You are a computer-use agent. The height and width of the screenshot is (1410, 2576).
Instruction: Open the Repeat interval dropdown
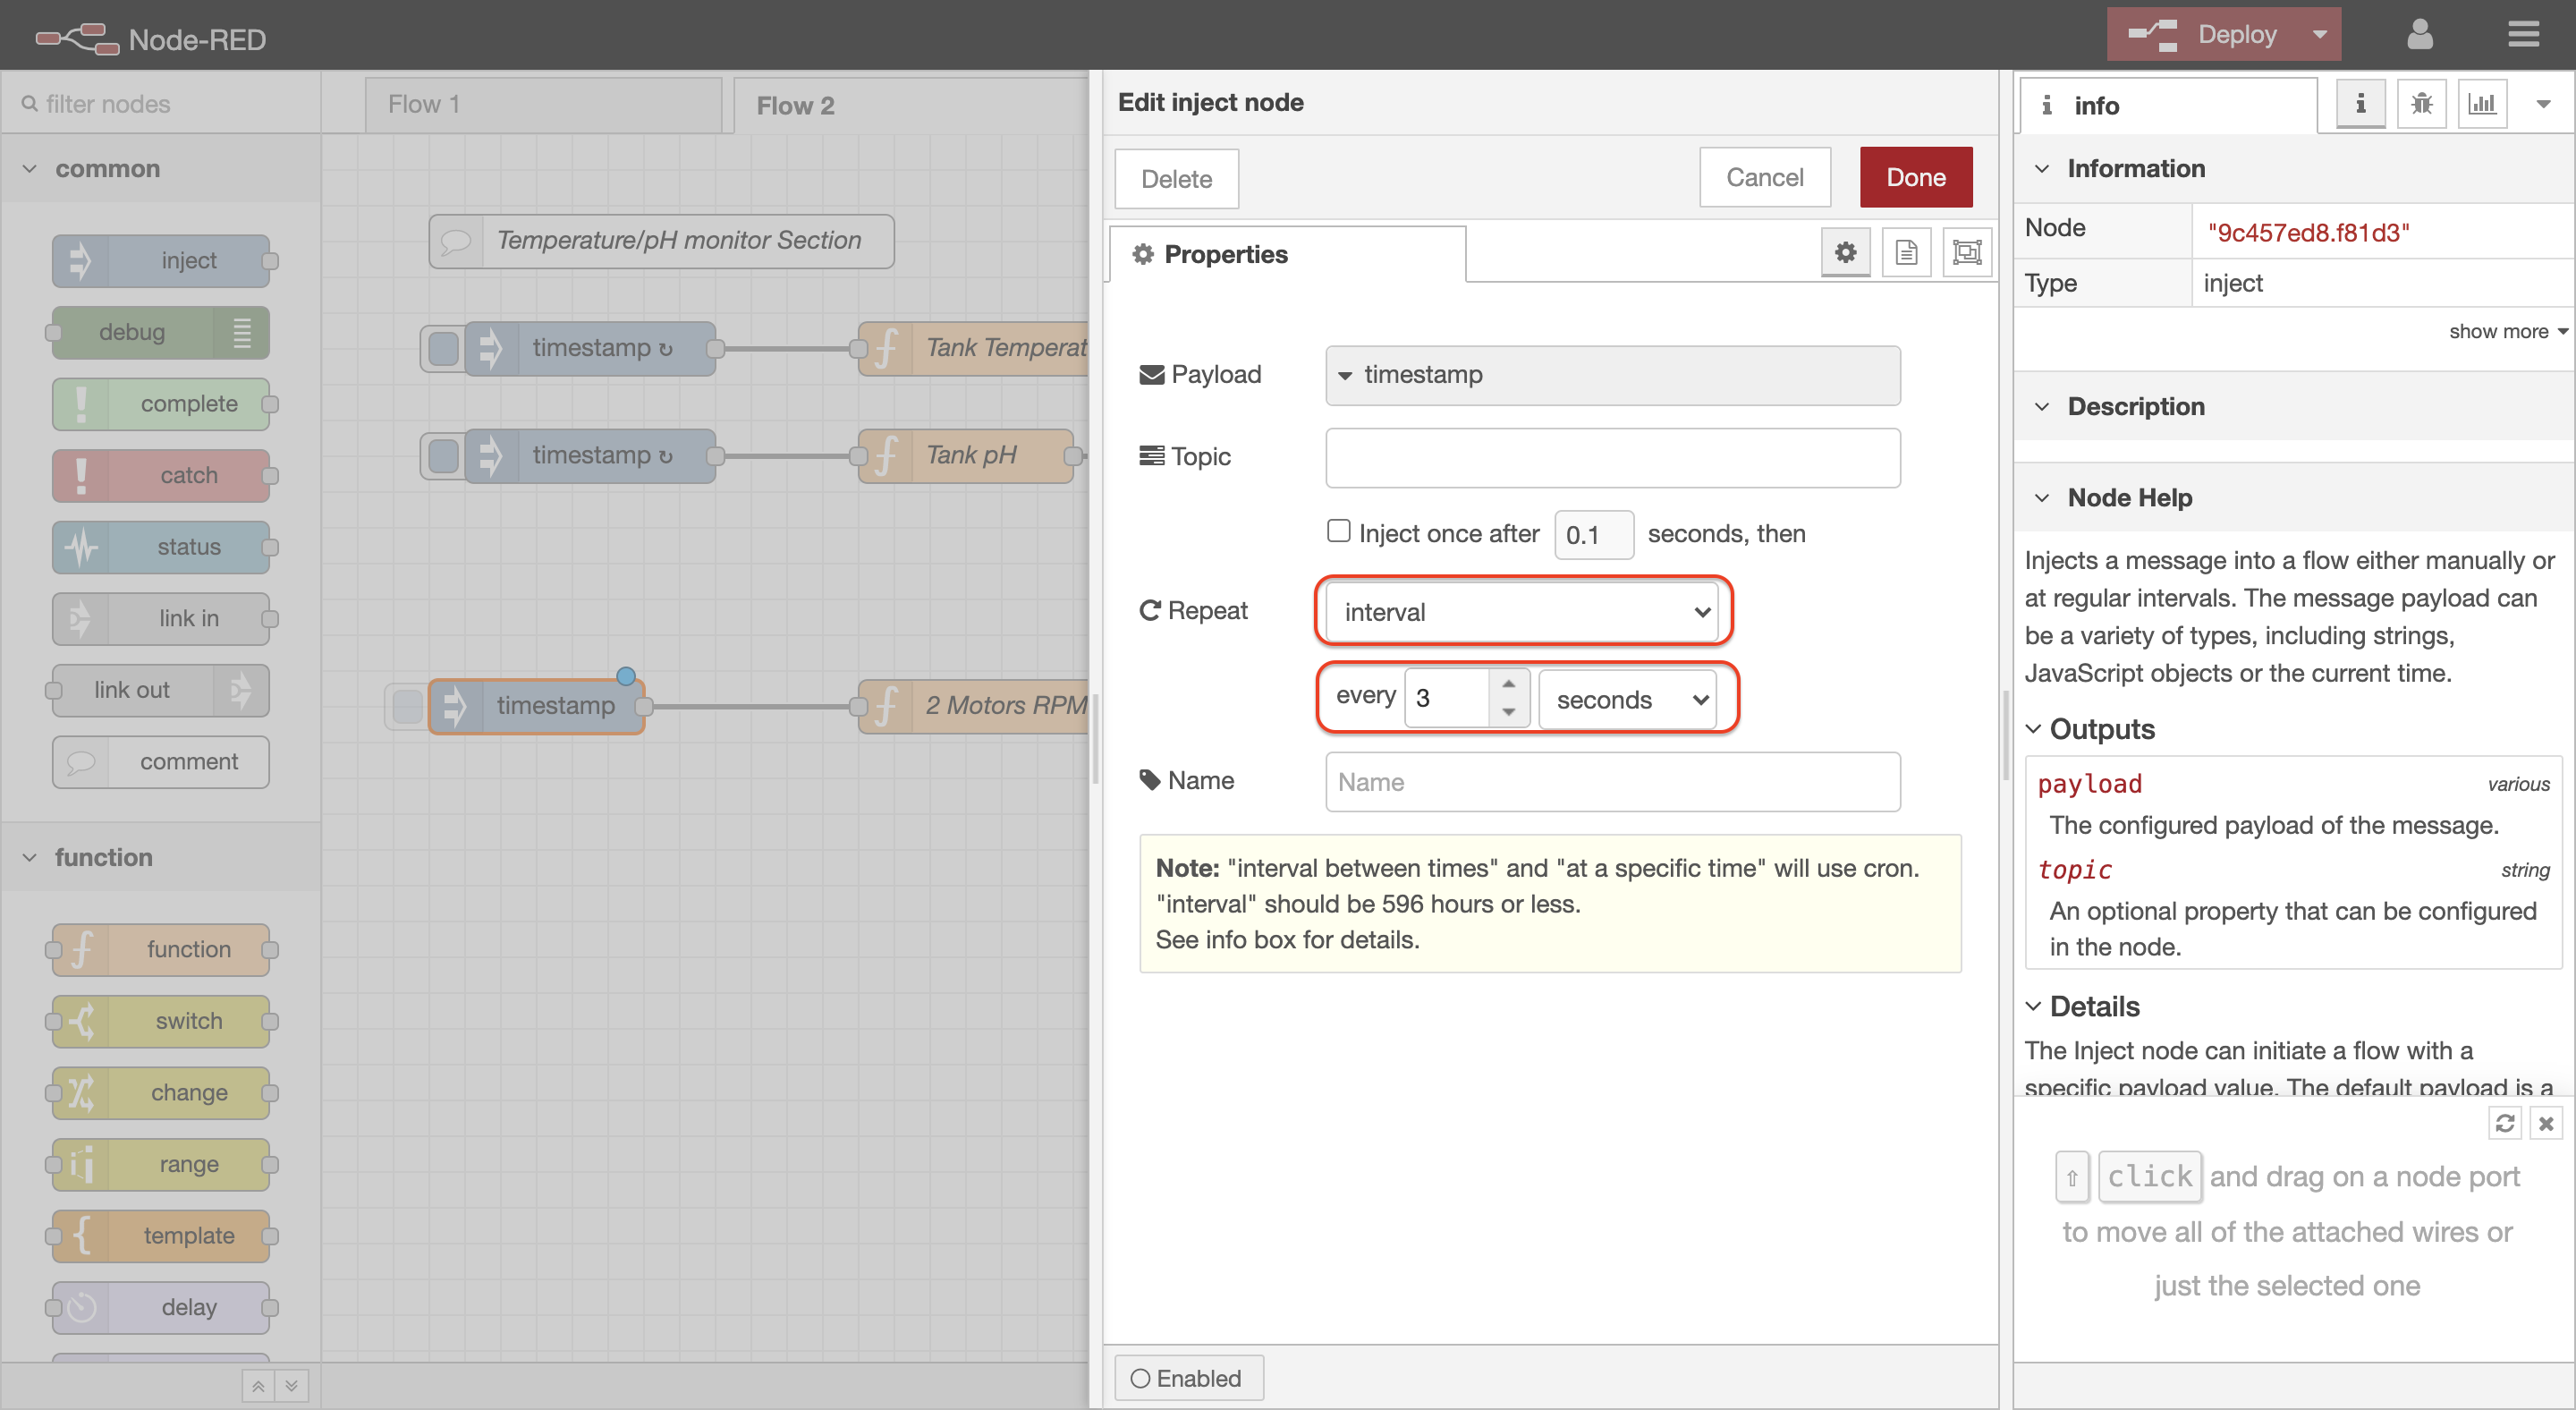[x=1522, y=612]
